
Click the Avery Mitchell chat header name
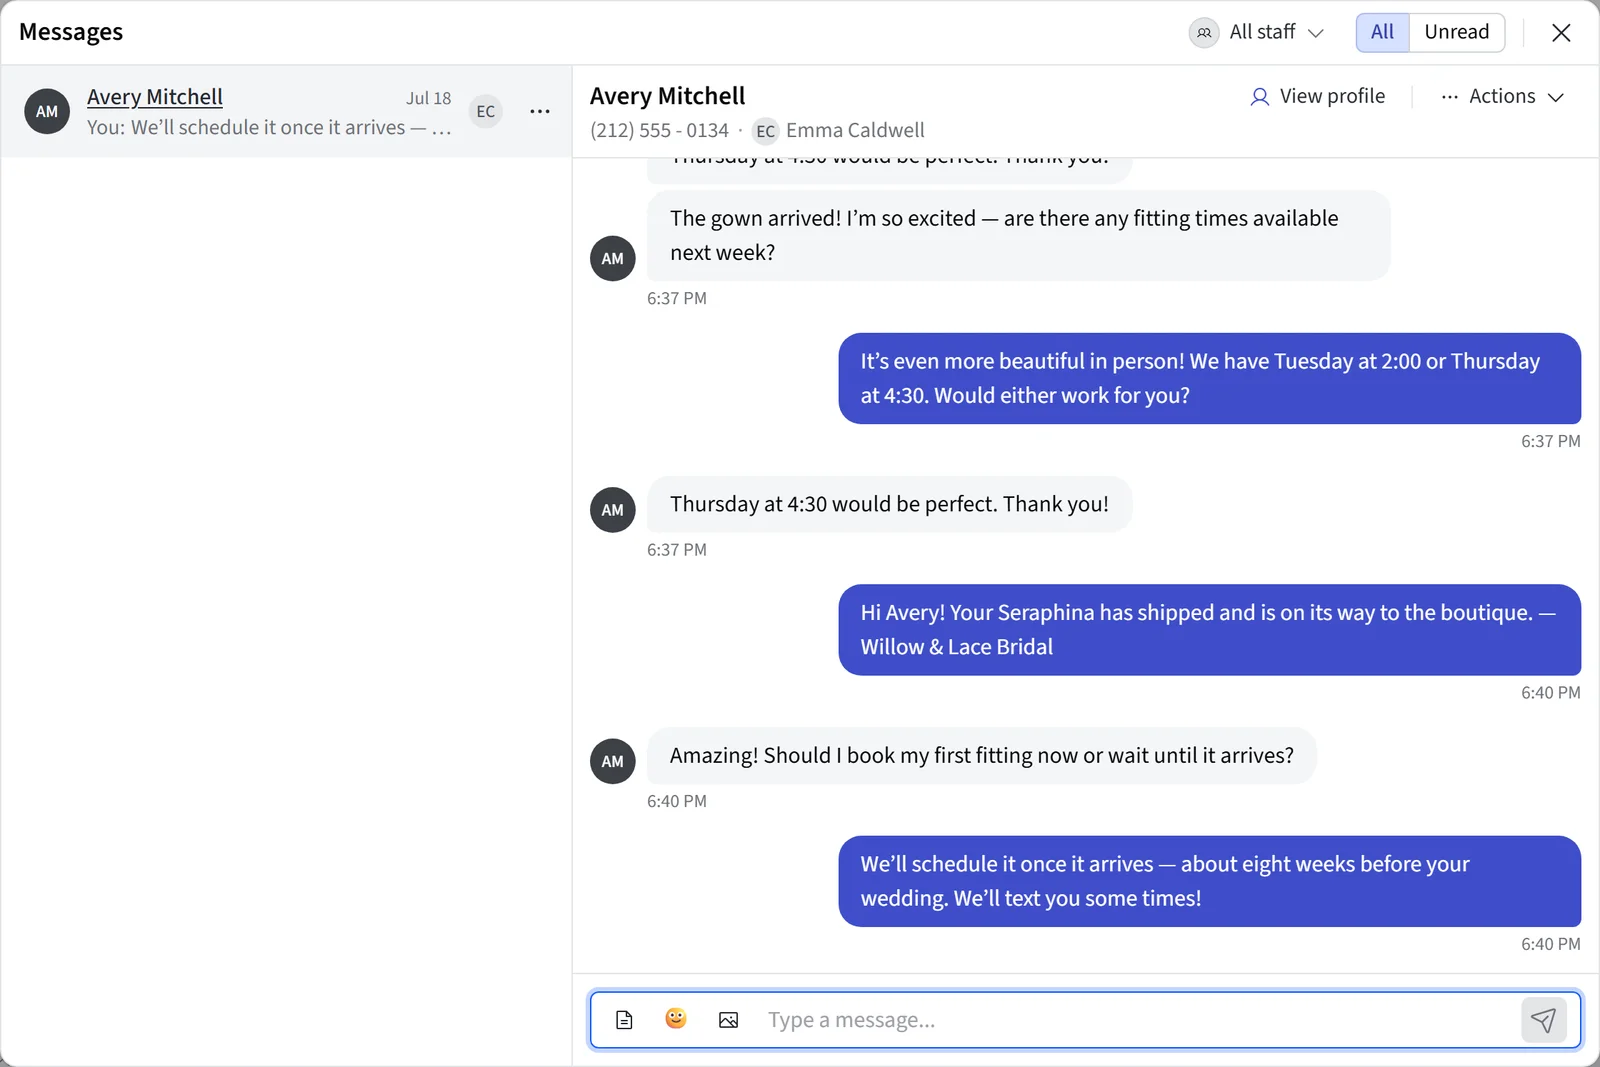(667, 96)
